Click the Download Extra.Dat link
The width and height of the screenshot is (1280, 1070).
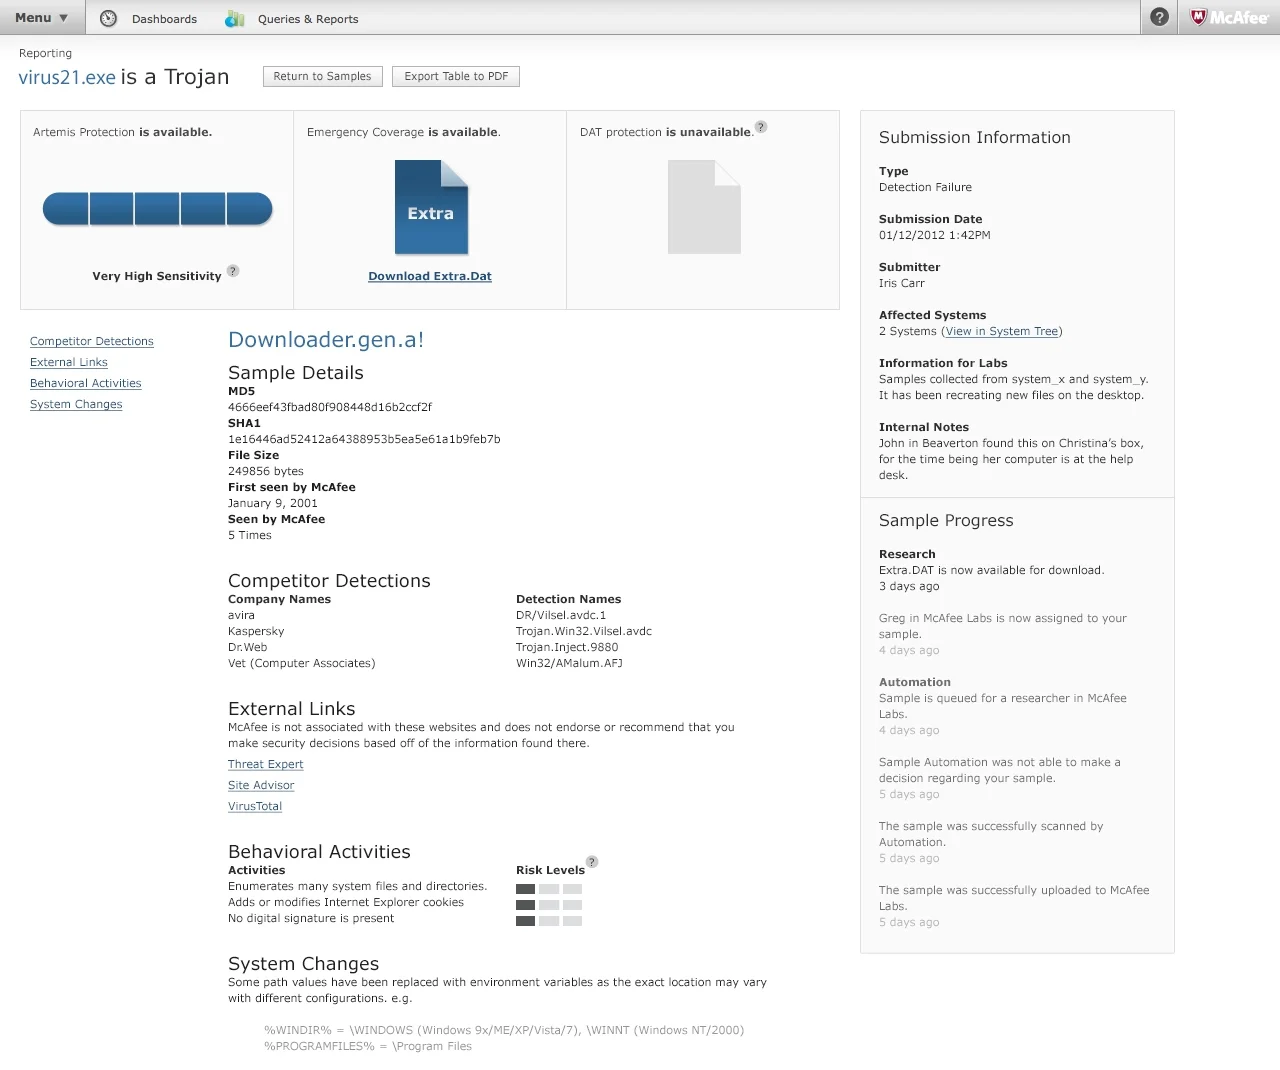[430, 276]
